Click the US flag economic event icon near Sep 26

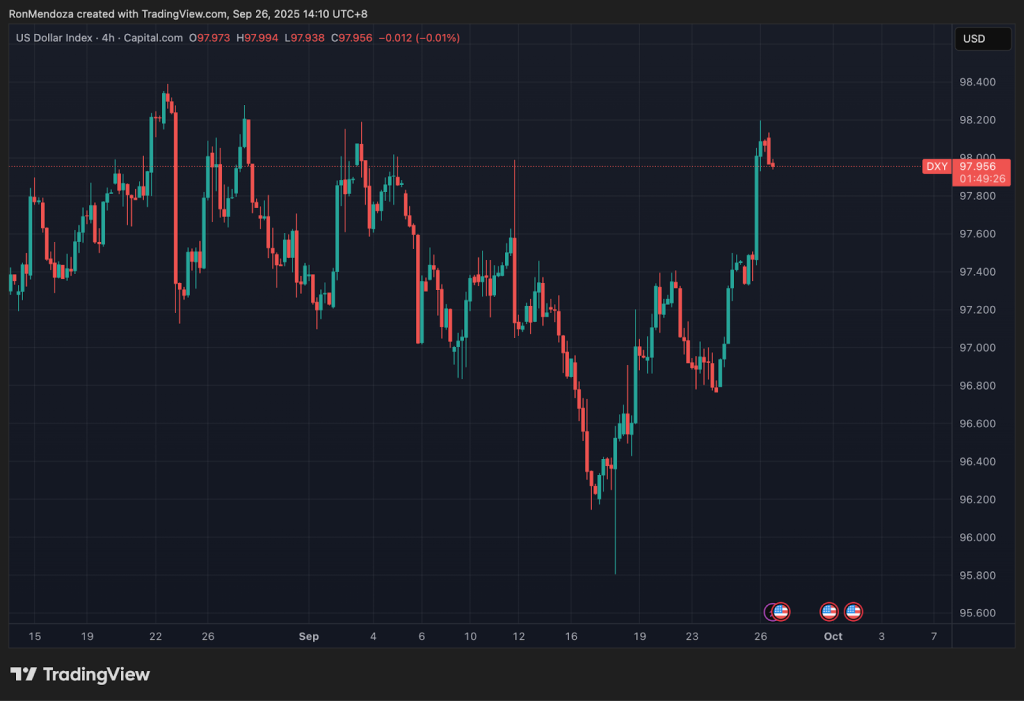click(783, 612)
